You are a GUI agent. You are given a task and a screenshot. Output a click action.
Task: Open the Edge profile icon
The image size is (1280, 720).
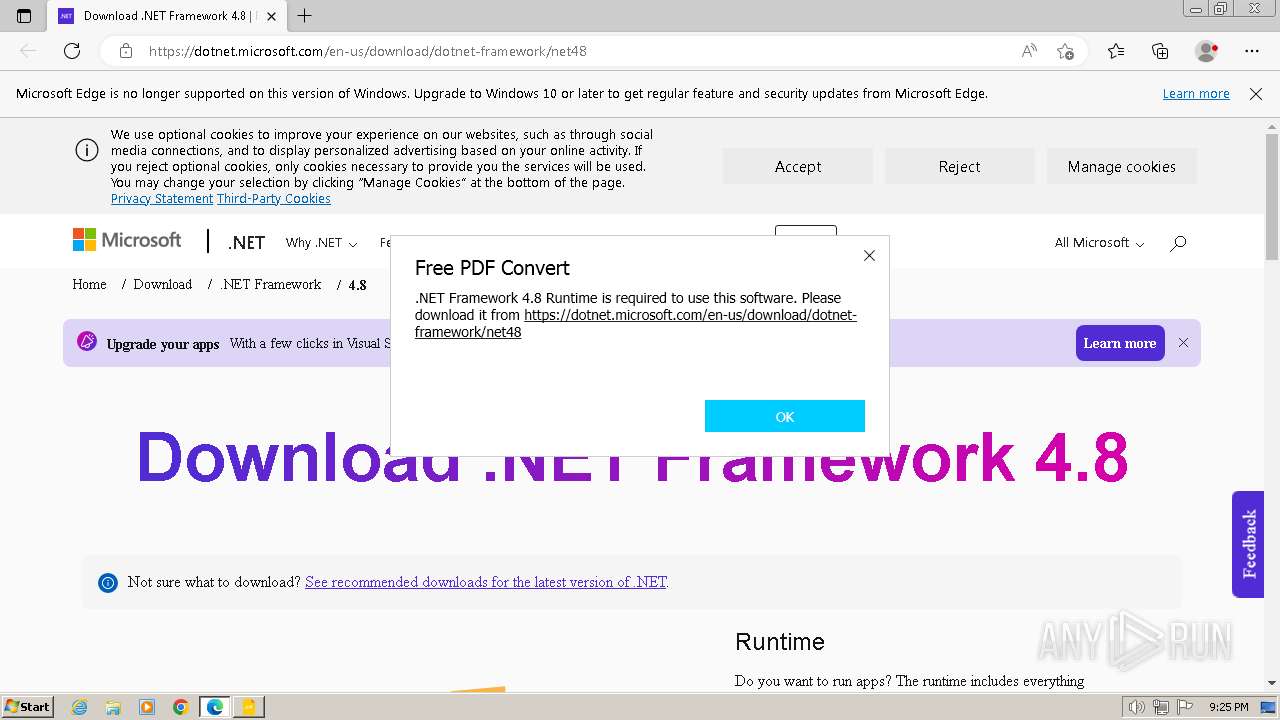1207,51
